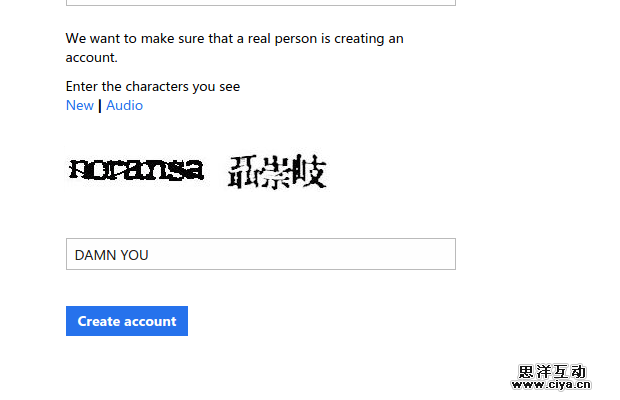Click the 思洋互动 watermark logo

point(552,371)
